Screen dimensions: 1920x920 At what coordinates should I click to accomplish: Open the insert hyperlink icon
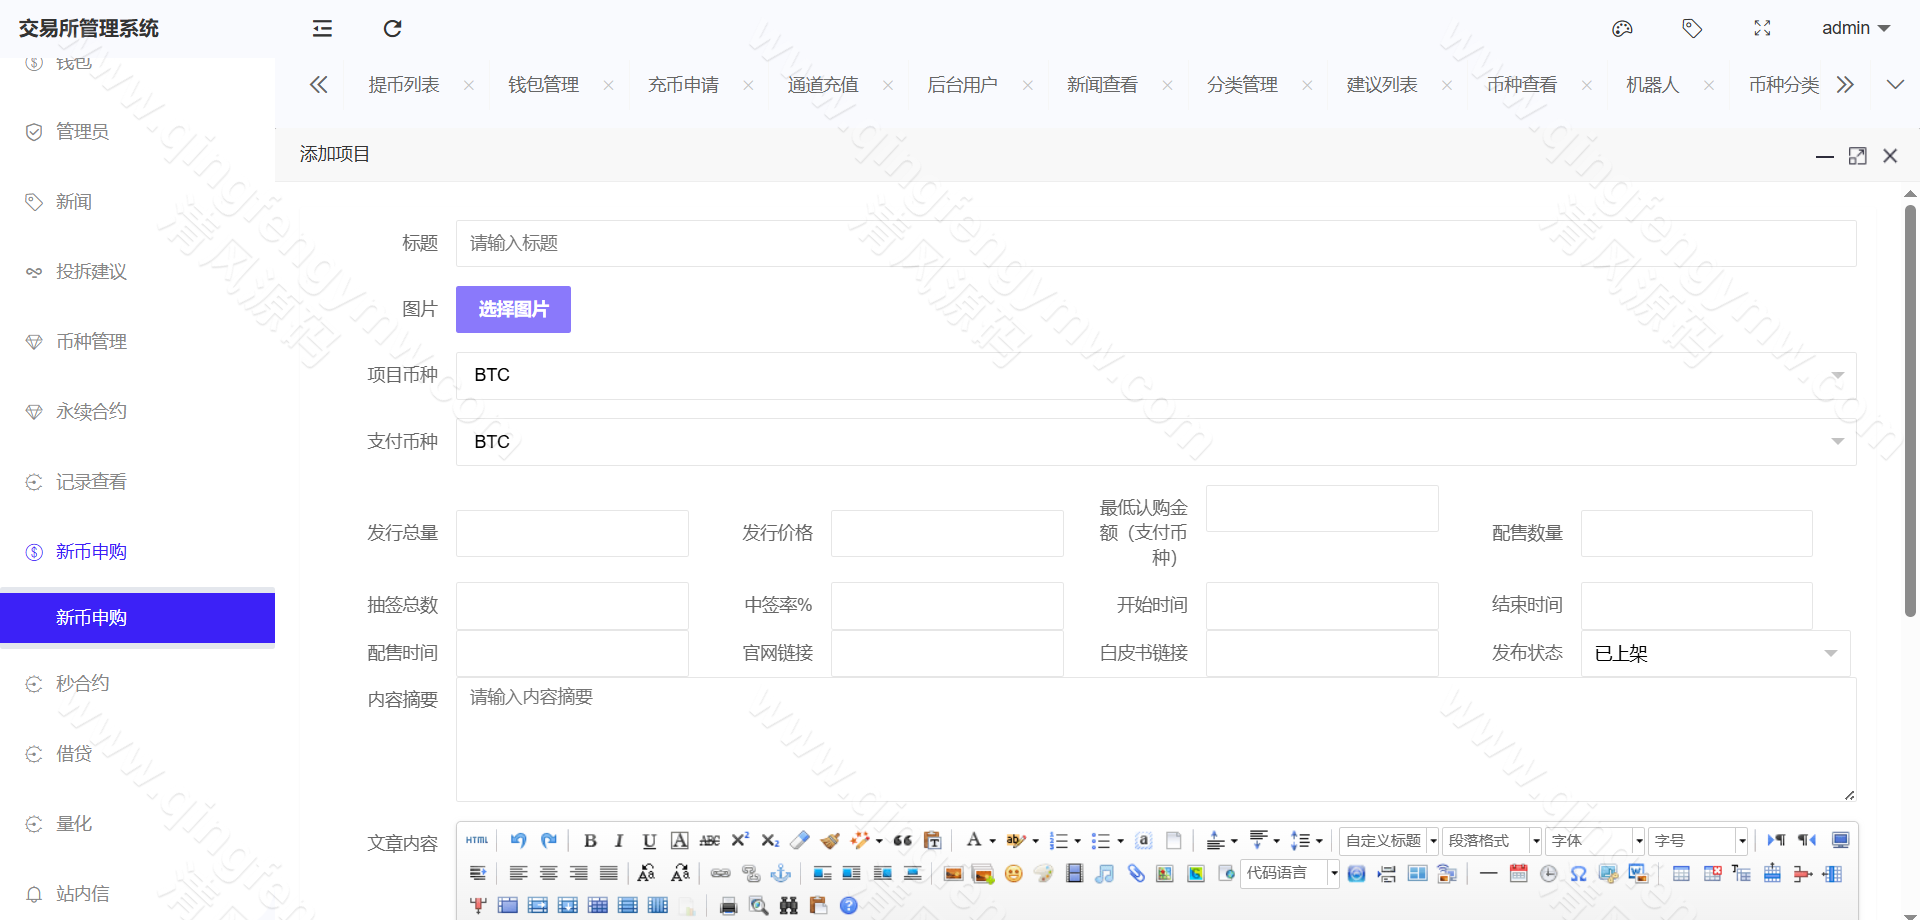click(721, 873)
